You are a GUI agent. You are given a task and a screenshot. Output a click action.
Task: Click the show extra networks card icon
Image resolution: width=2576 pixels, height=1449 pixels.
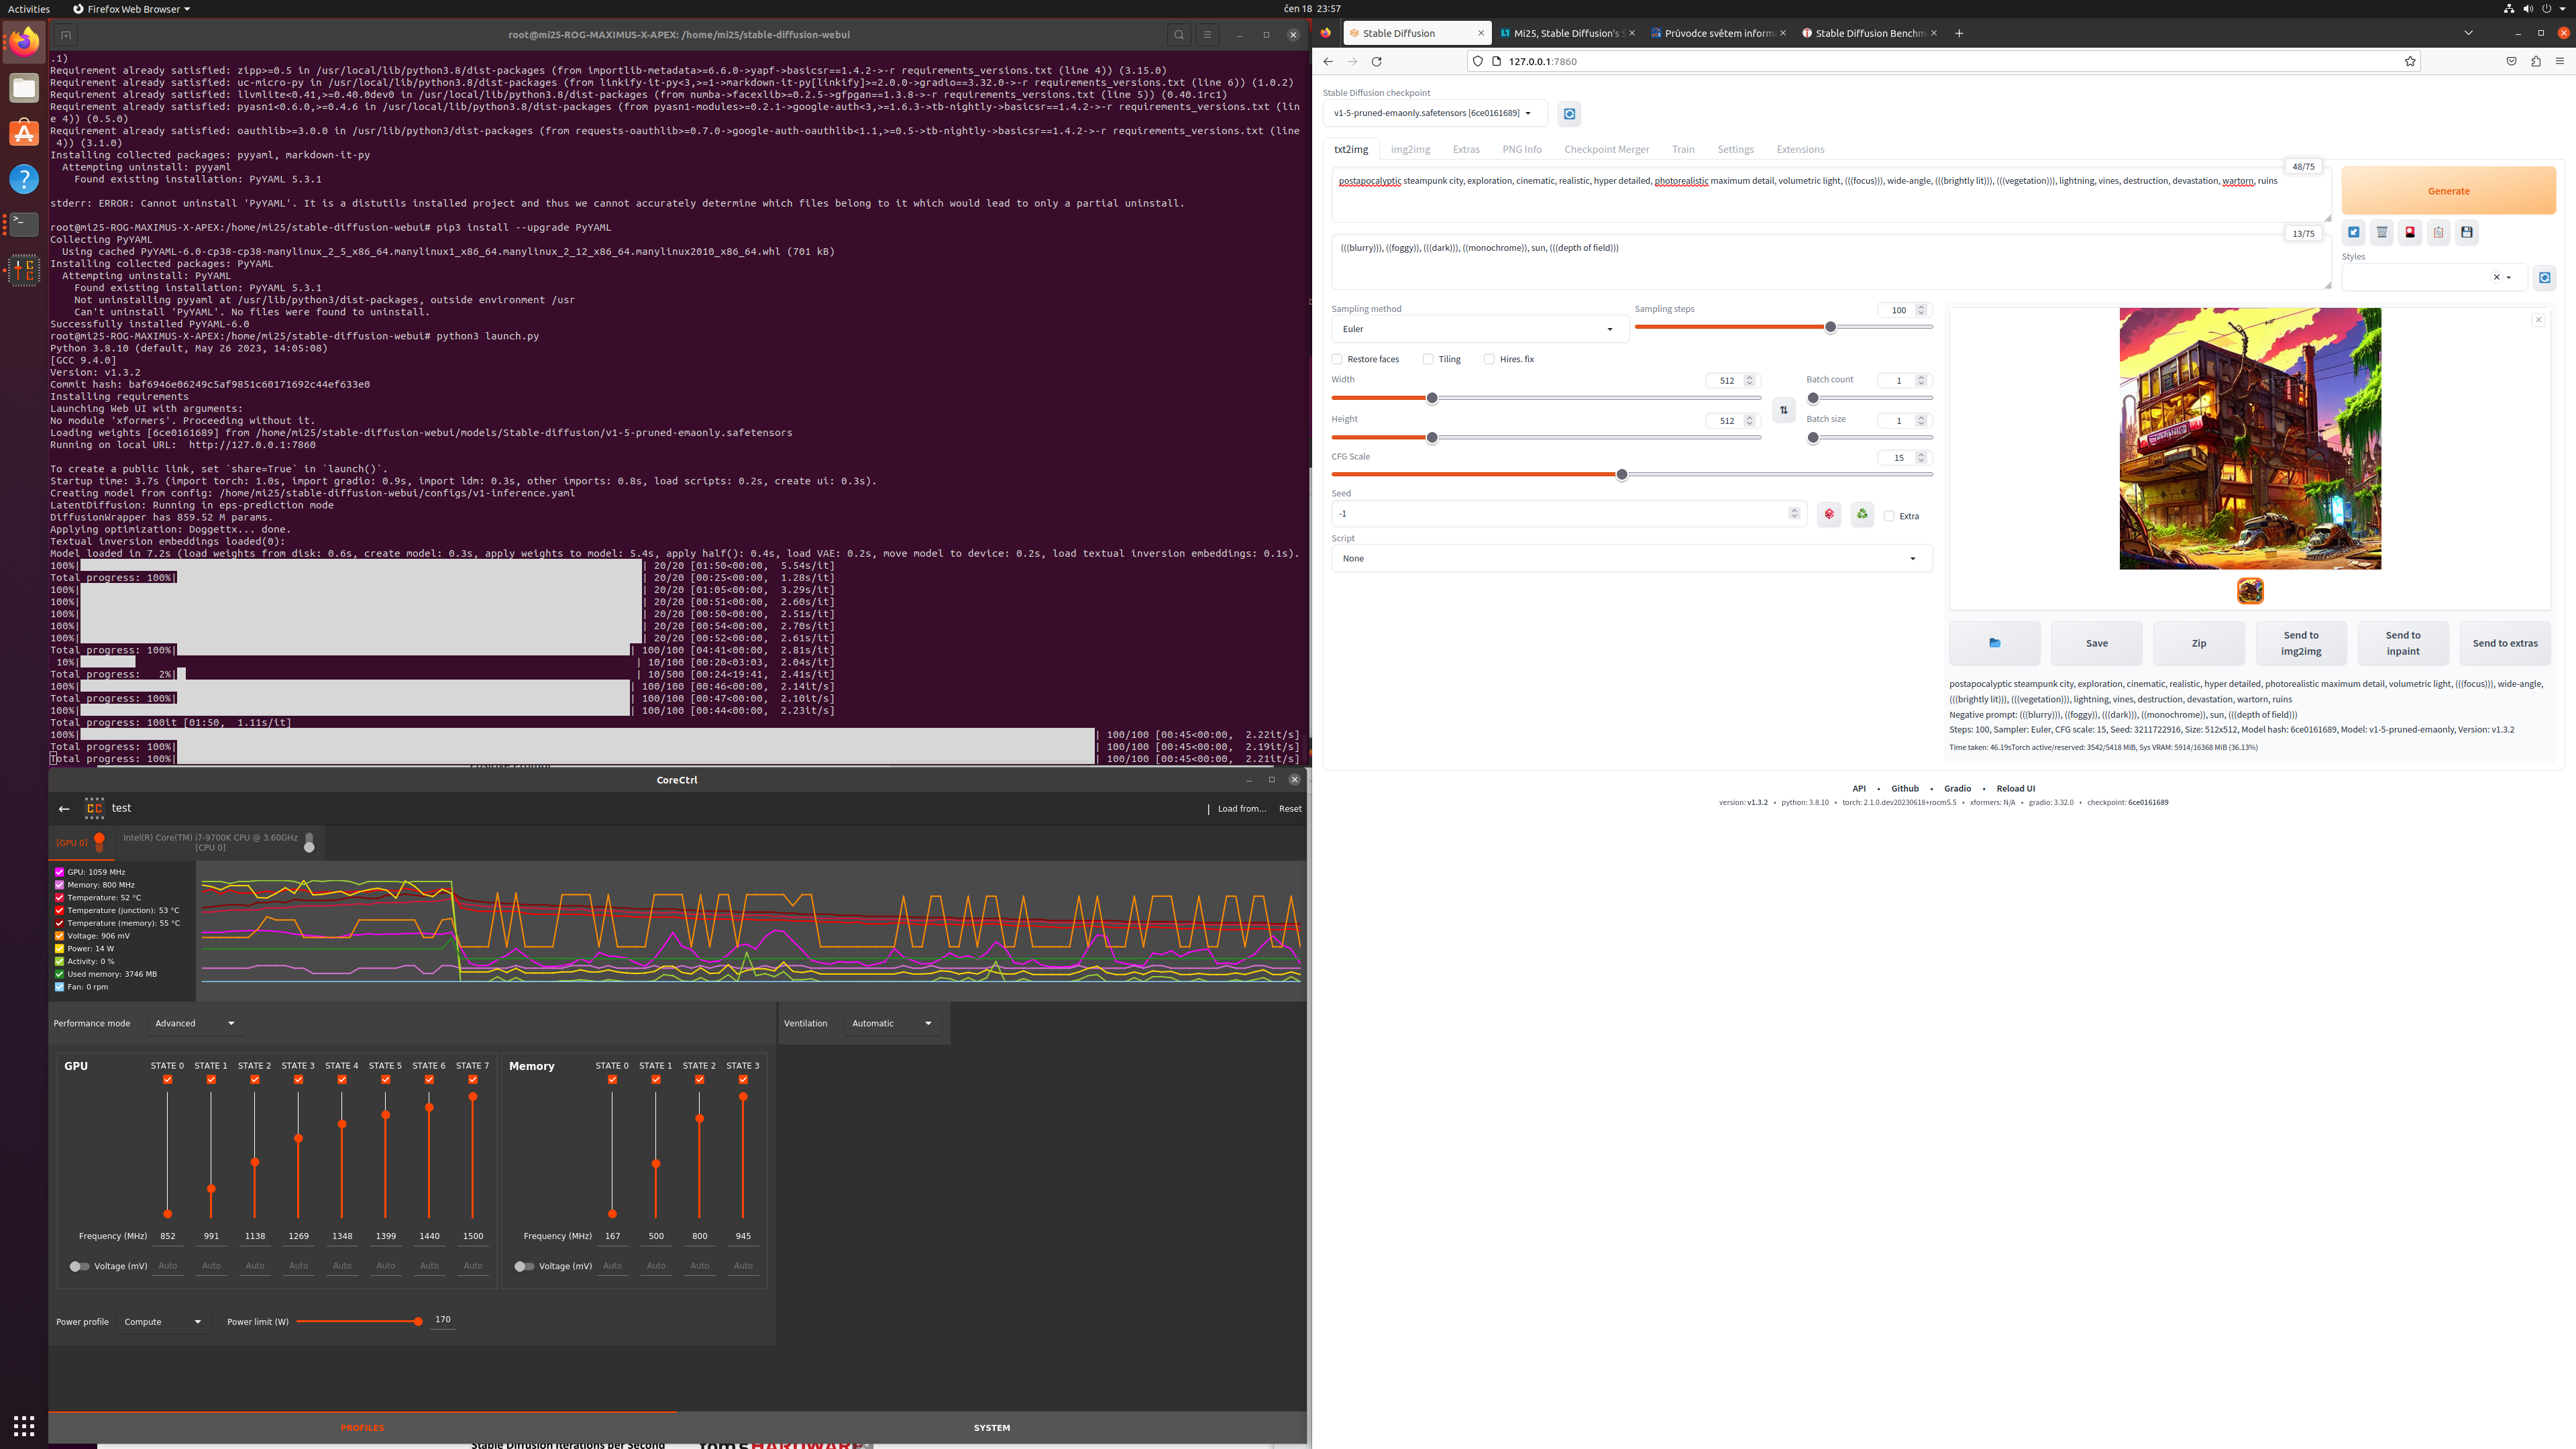(2410, 232)
